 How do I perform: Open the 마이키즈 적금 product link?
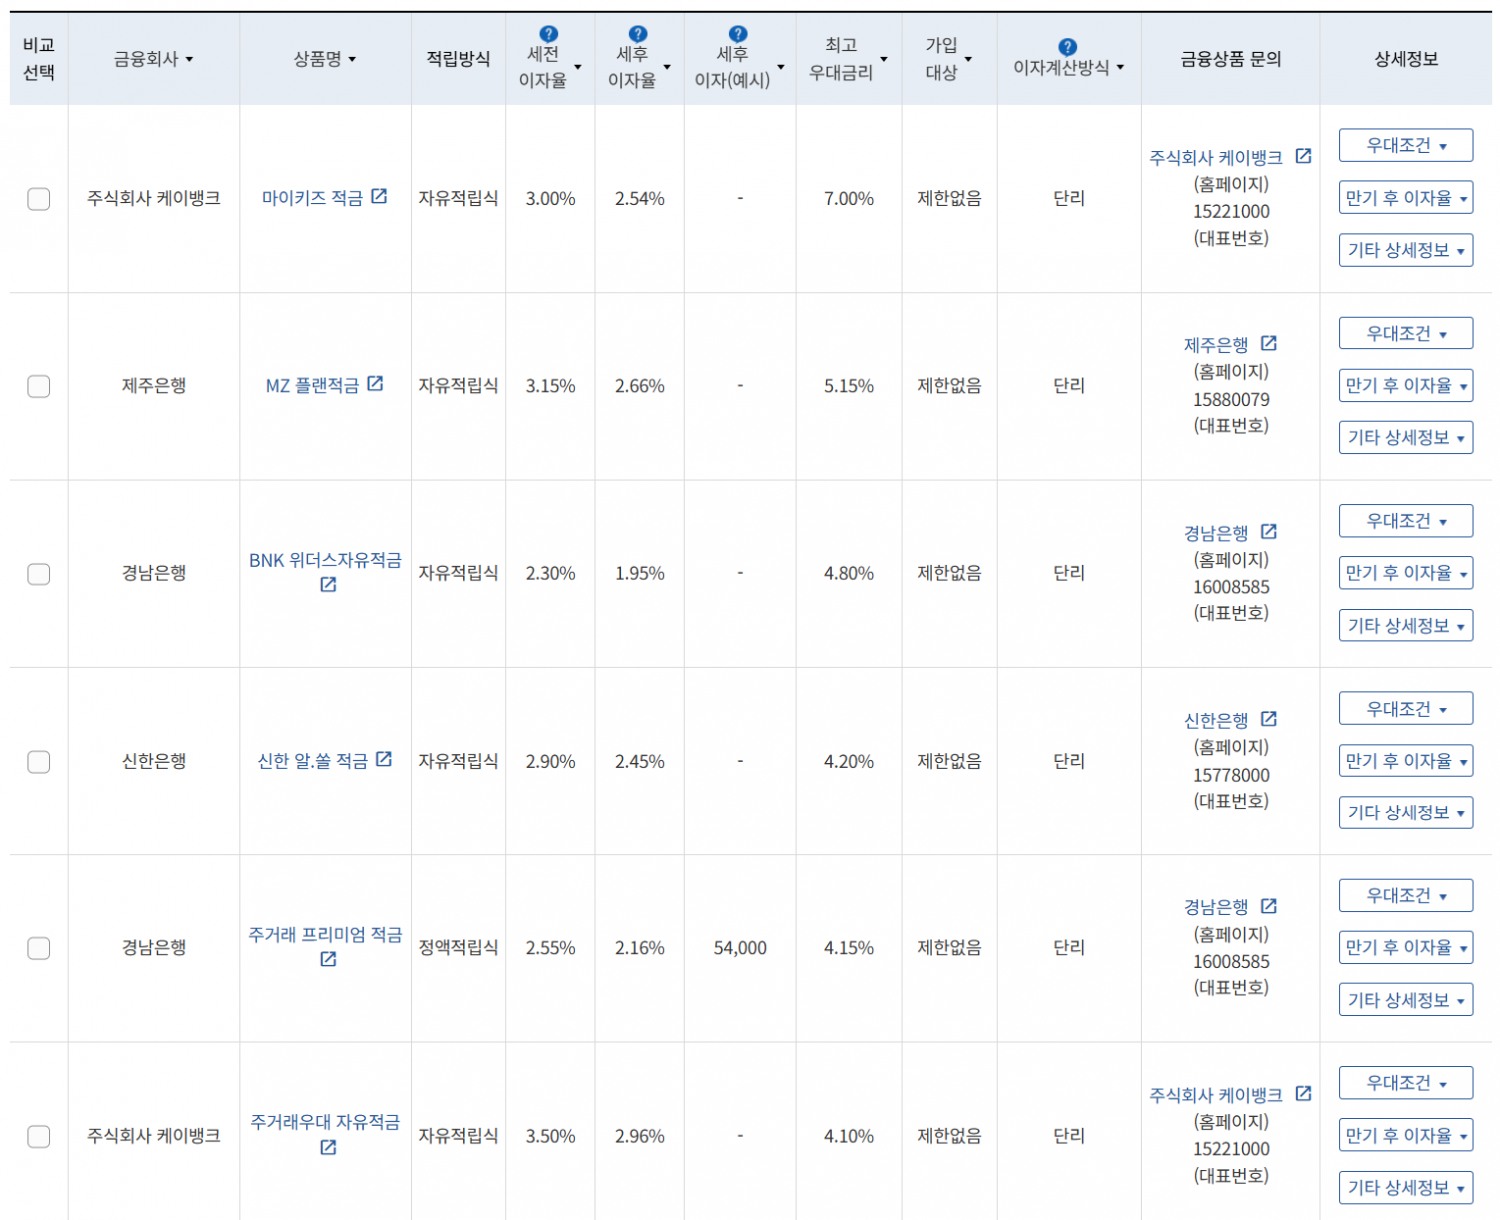(x=313, y=198)
